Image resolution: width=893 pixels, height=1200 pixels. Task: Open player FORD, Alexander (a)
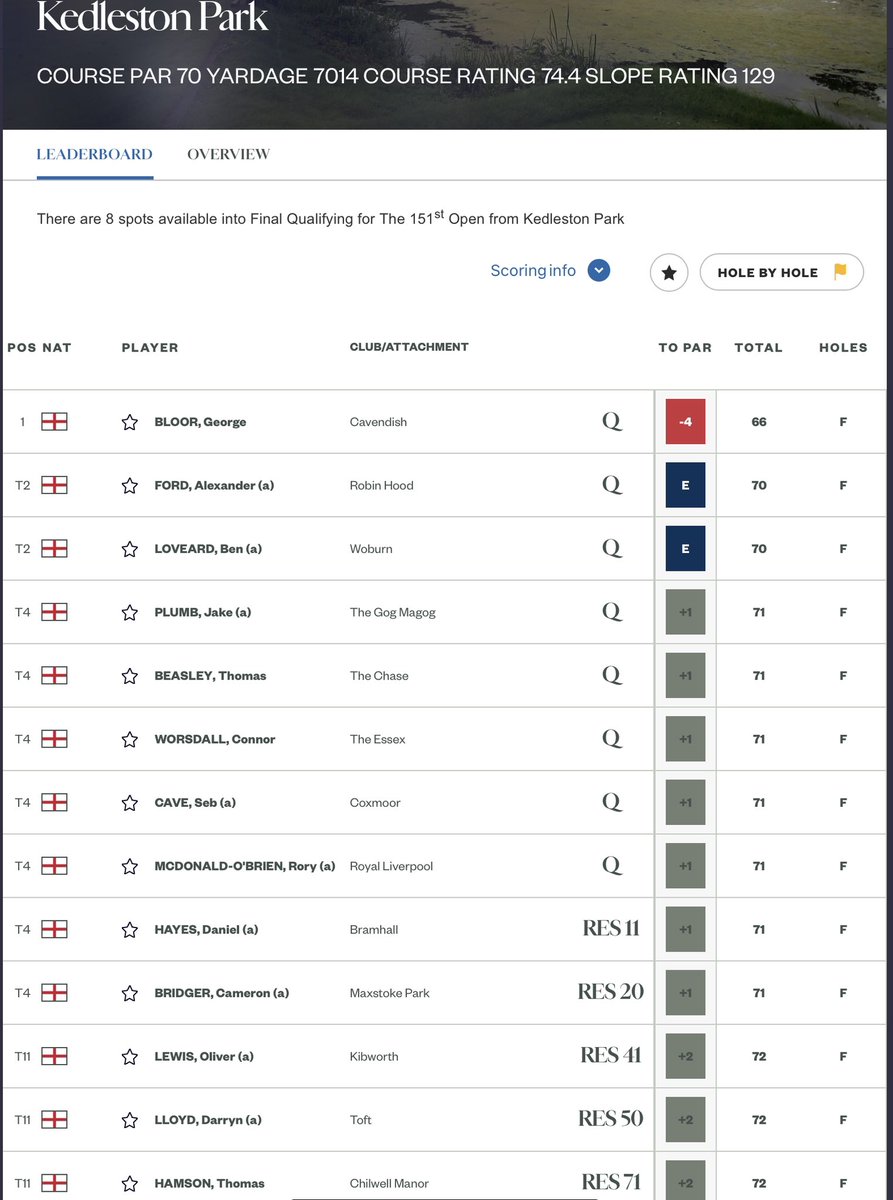[214, 485]
